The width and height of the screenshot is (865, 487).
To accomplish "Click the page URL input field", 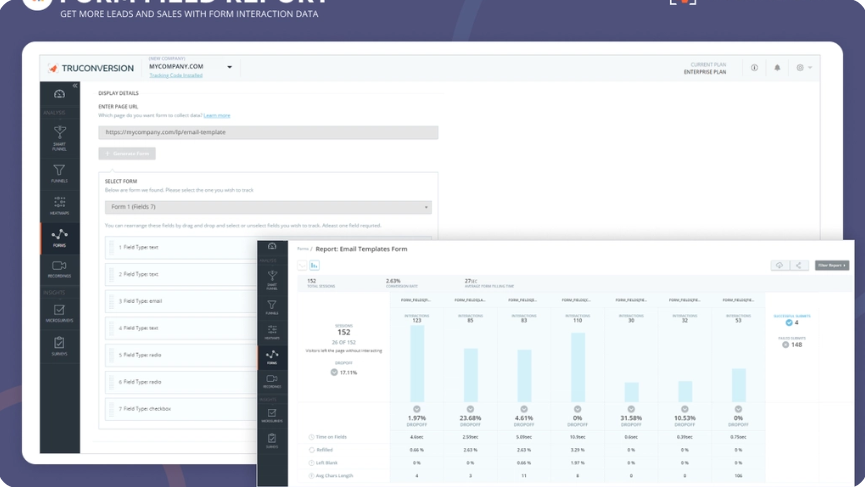I will [x=268, y=132].
